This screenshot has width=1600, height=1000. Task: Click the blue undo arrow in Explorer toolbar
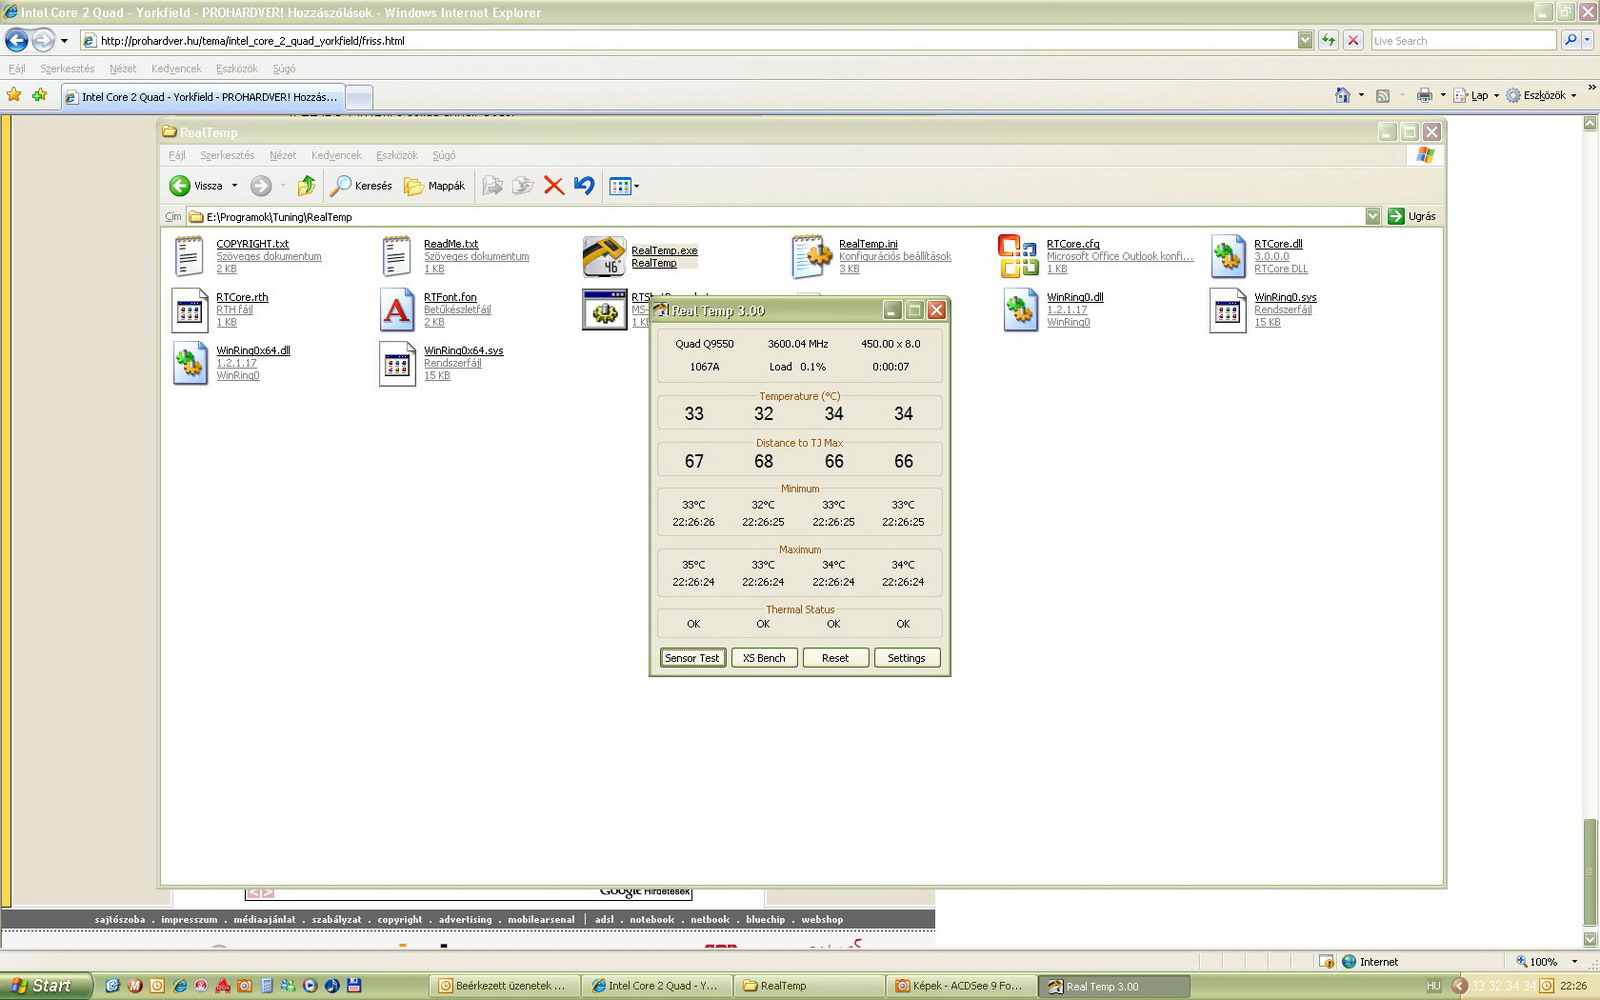[584, 185]
